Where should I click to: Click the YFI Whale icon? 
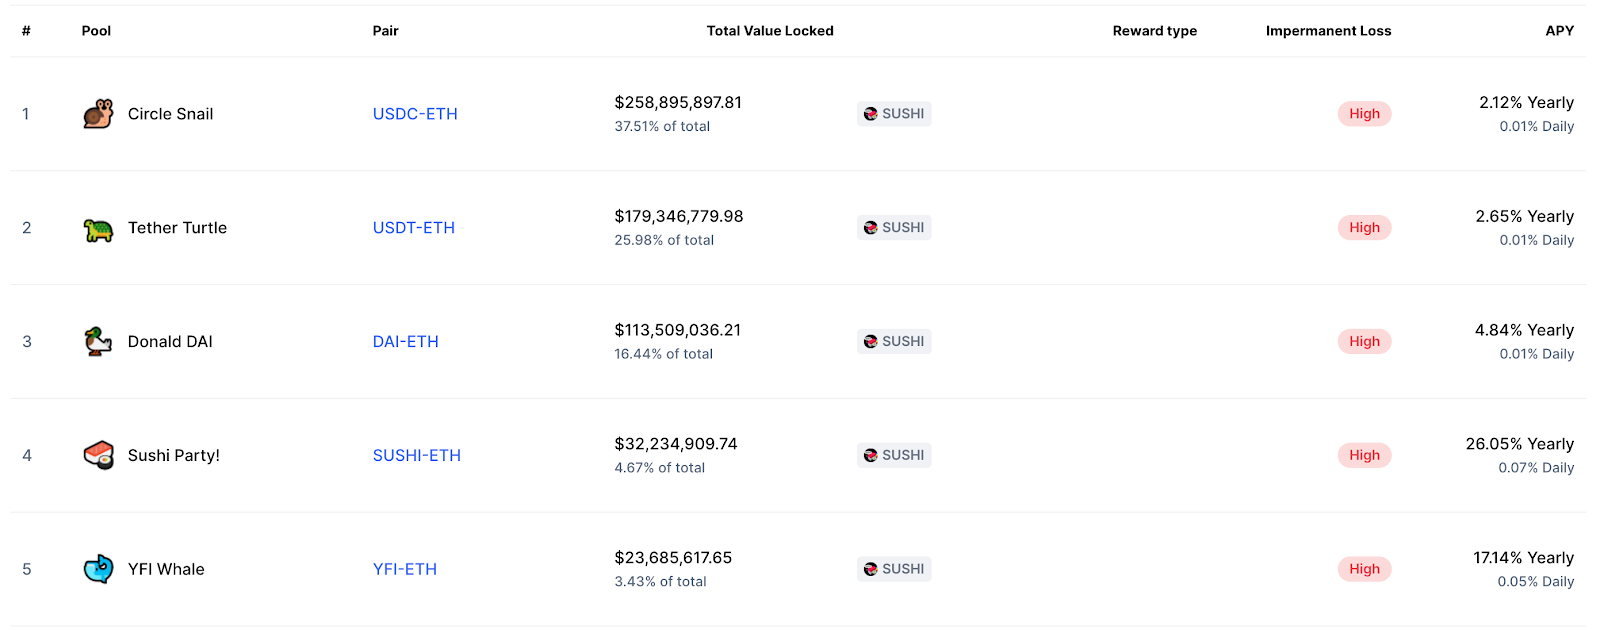[x=98, y=569]
